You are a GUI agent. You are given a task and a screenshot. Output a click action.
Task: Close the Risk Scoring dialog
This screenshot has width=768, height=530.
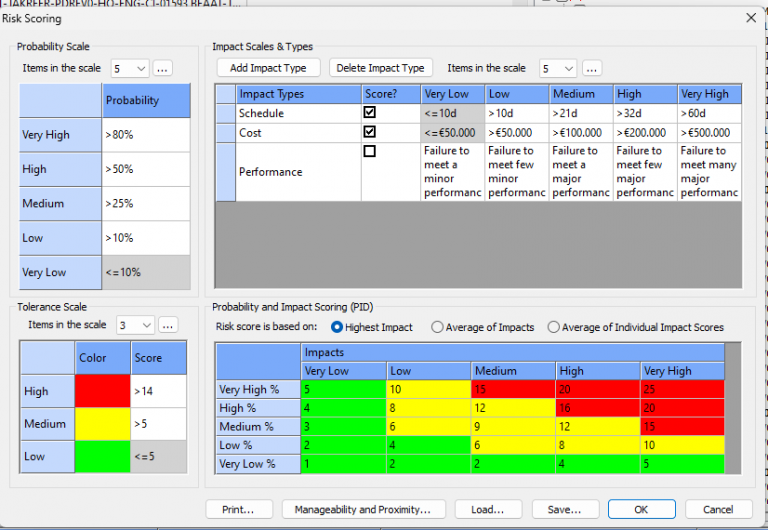click(750, 18)
